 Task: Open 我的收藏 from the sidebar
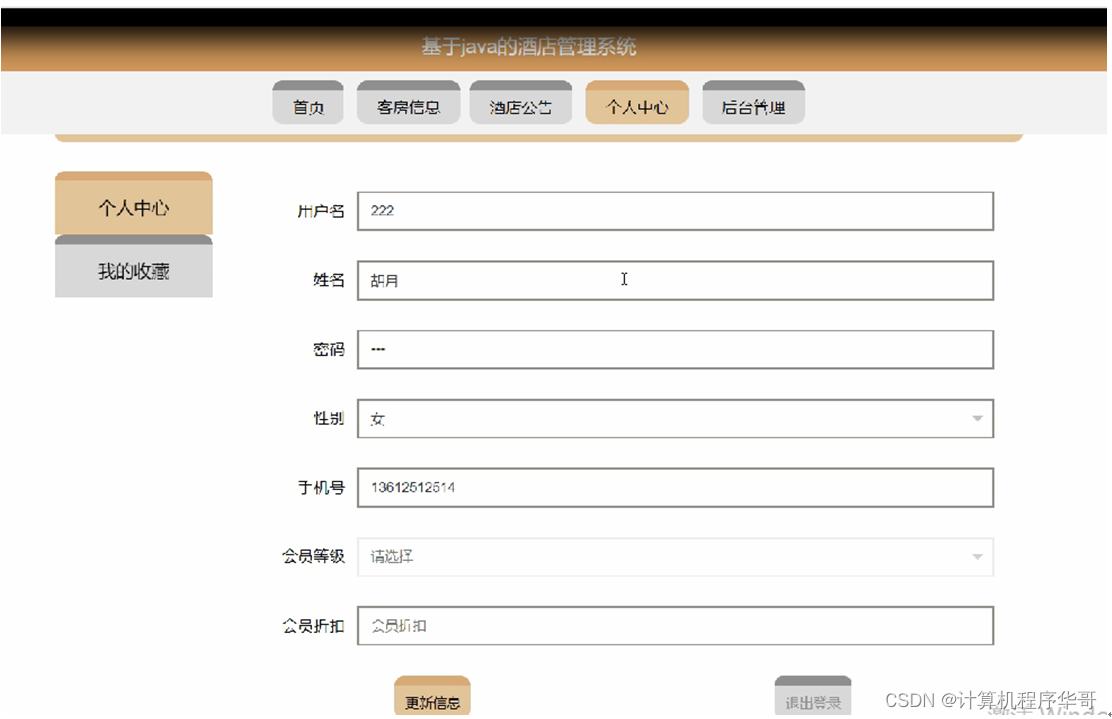coord(133,268)
